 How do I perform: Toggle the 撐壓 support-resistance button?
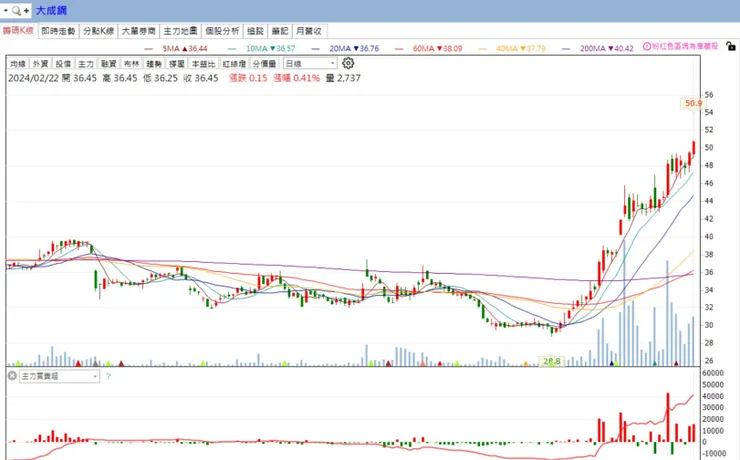click(177, 64)
